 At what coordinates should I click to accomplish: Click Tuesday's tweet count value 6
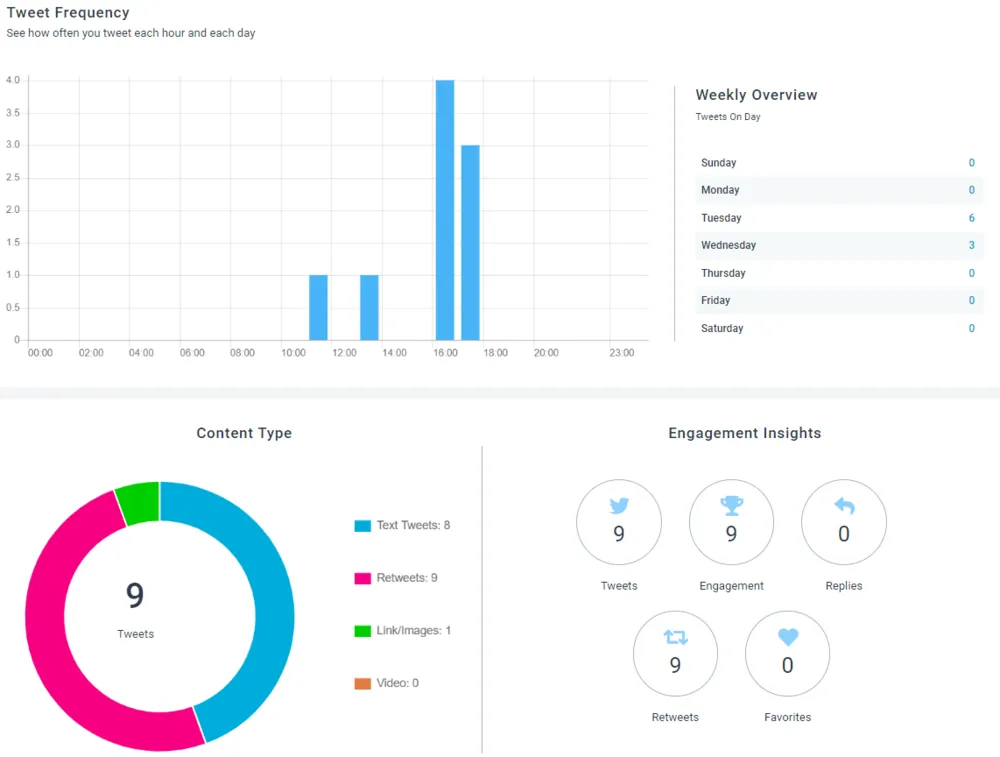971,218
